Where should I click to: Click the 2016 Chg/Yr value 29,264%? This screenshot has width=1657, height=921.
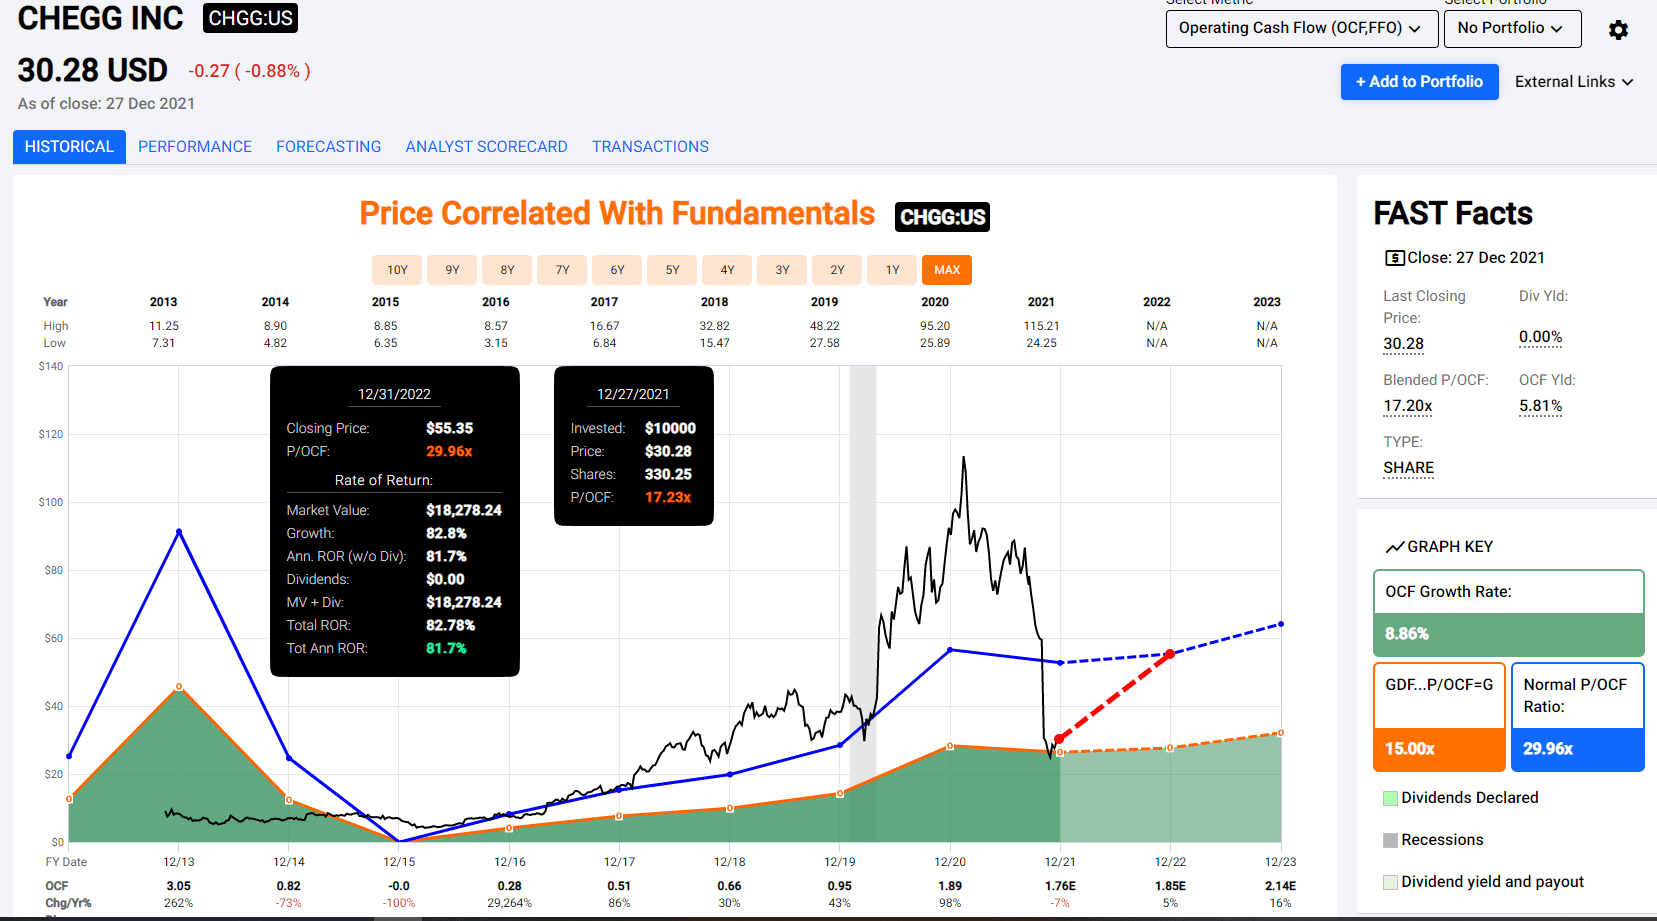509,903
